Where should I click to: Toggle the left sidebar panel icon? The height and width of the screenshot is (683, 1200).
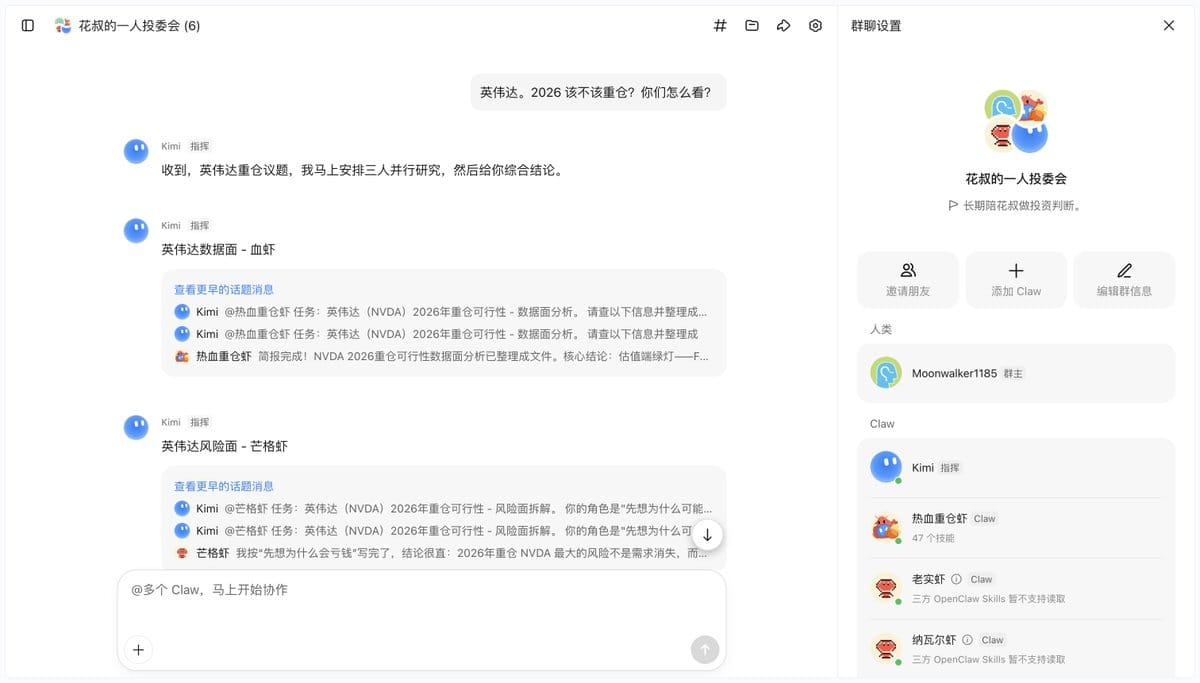pos(28,25)
